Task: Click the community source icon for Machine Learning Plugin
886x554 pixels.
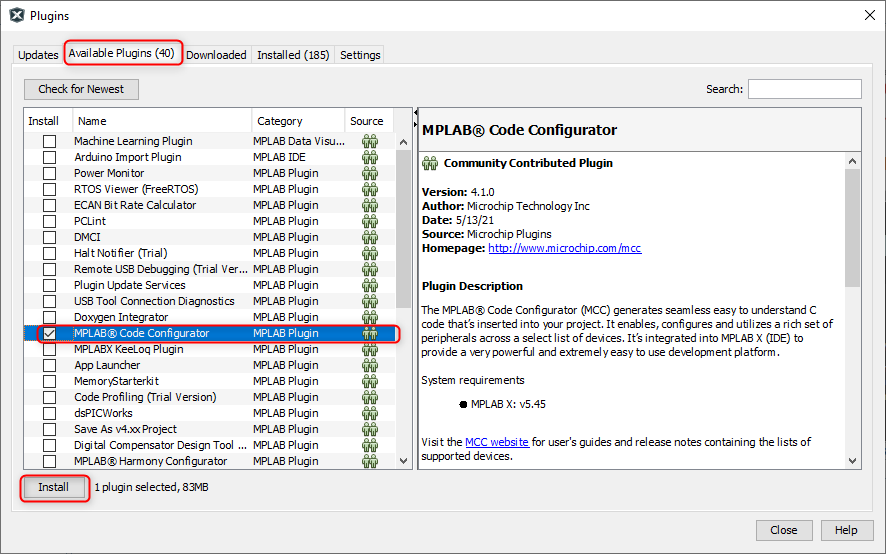Action: coord(370,141)
